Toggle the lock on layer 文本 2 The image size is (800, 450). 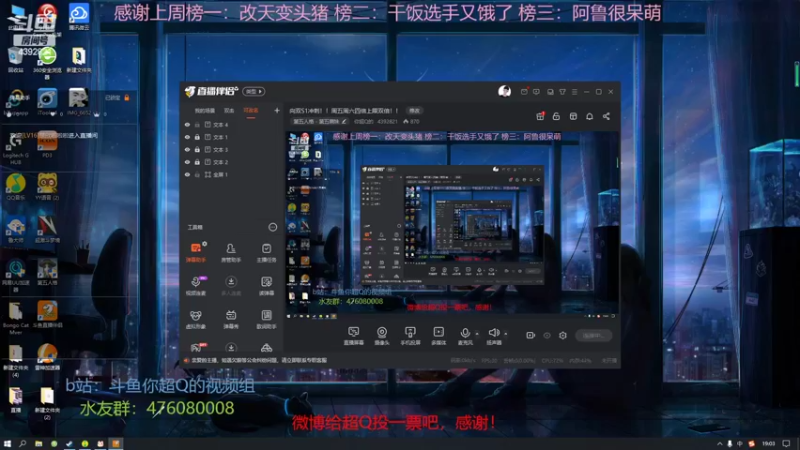(x=197, y=162)
